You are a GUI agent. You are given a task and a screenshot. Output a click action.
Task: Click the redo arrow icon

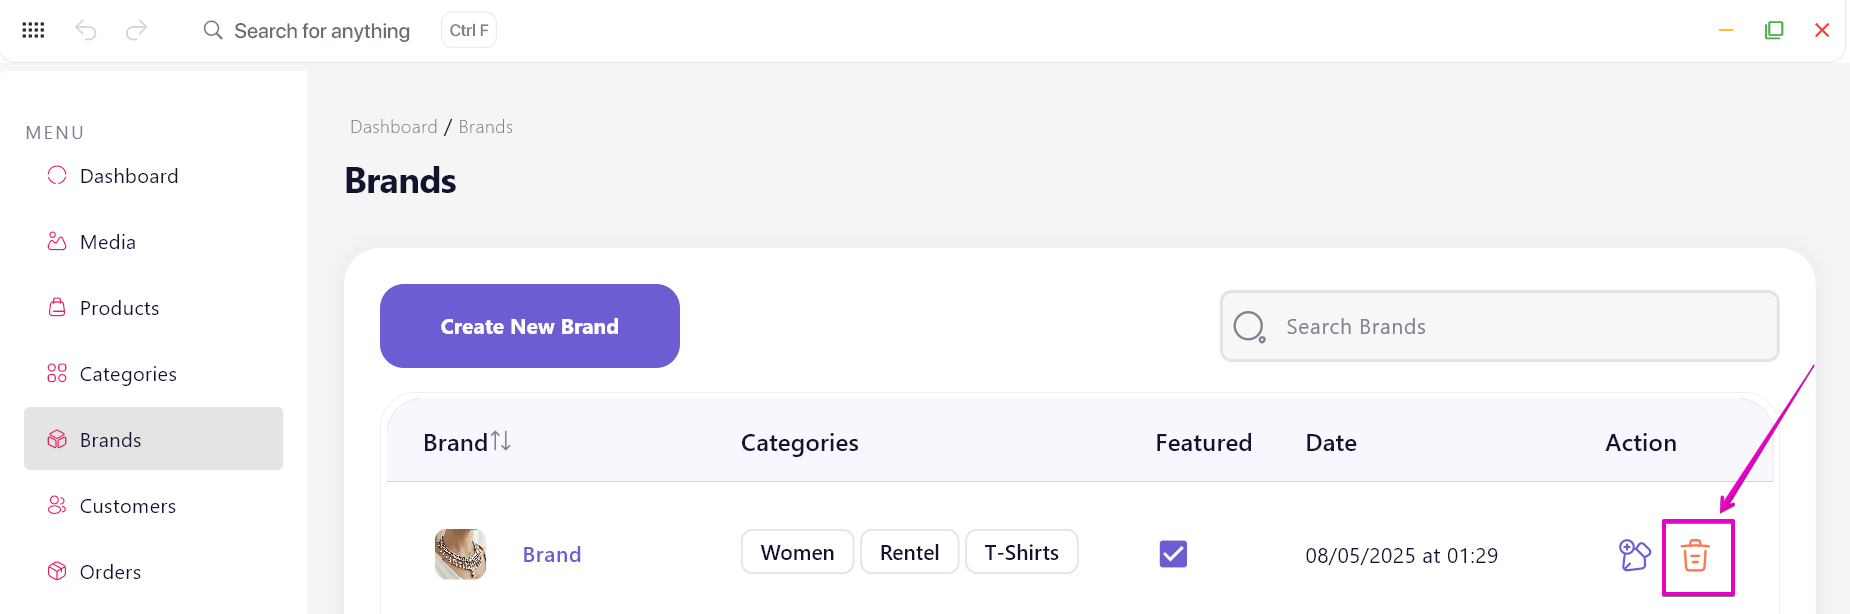click(x=136, y=30)
